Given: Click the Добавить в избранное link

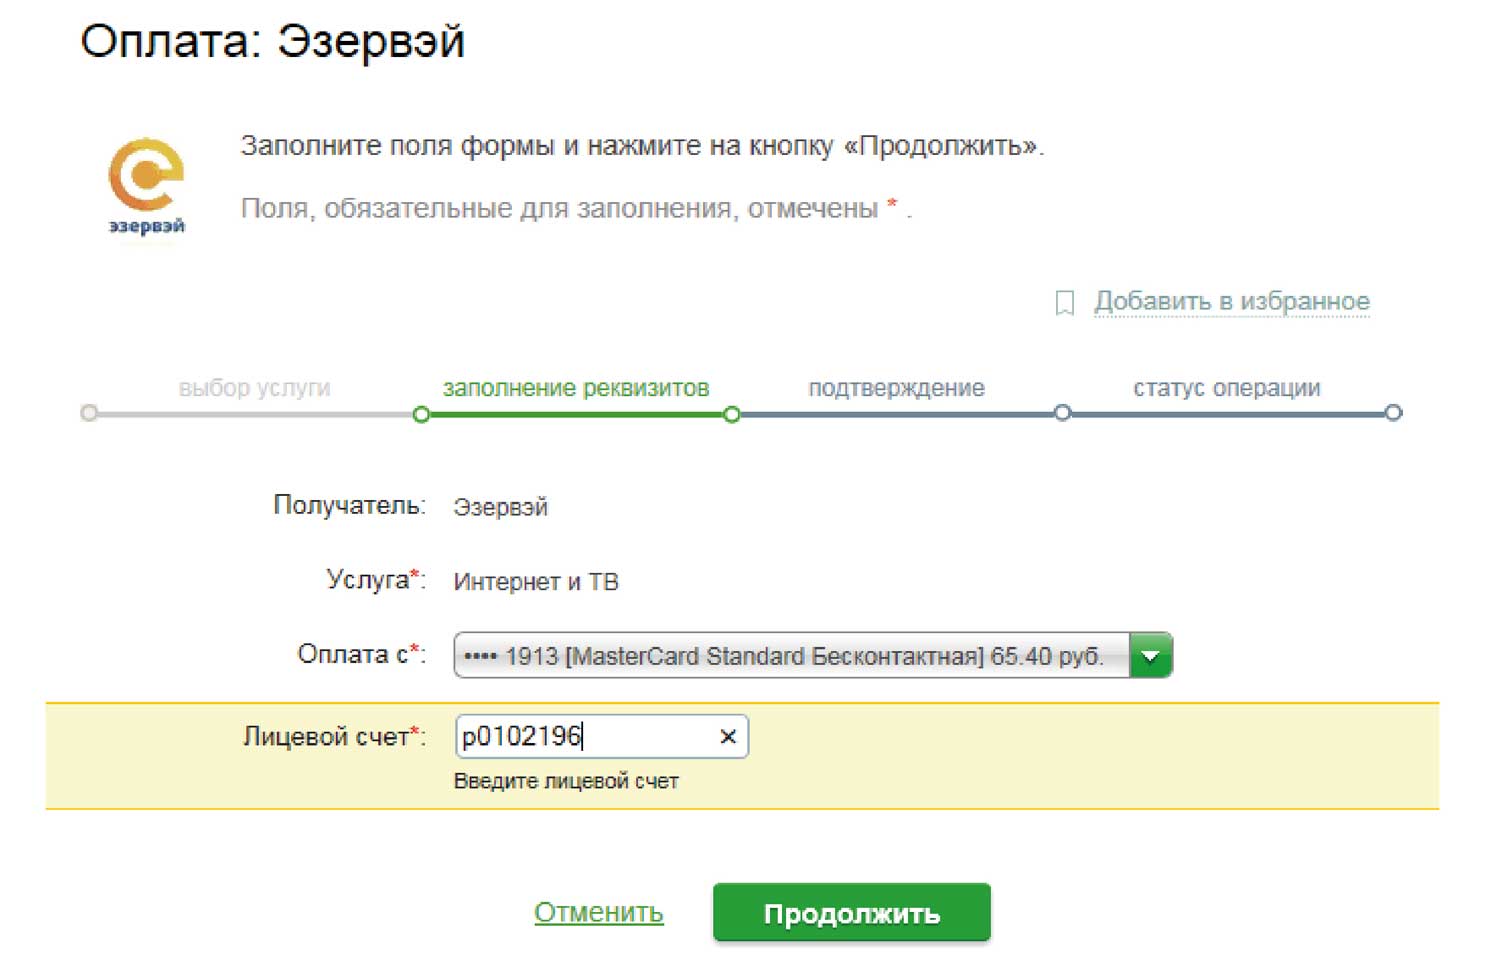Looking at the screenshot, I should (x=1232, y=301).
